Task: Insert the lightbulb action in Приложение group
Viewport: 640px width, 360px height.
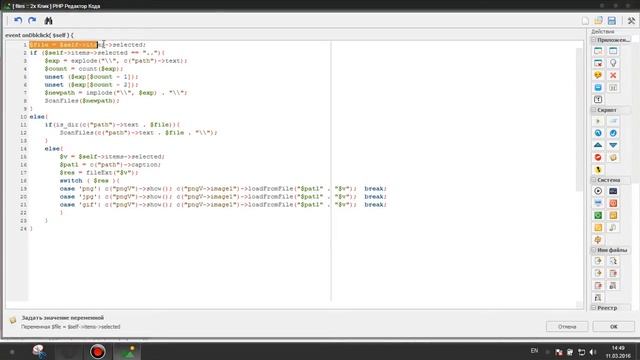Action: tap(613, 63)
